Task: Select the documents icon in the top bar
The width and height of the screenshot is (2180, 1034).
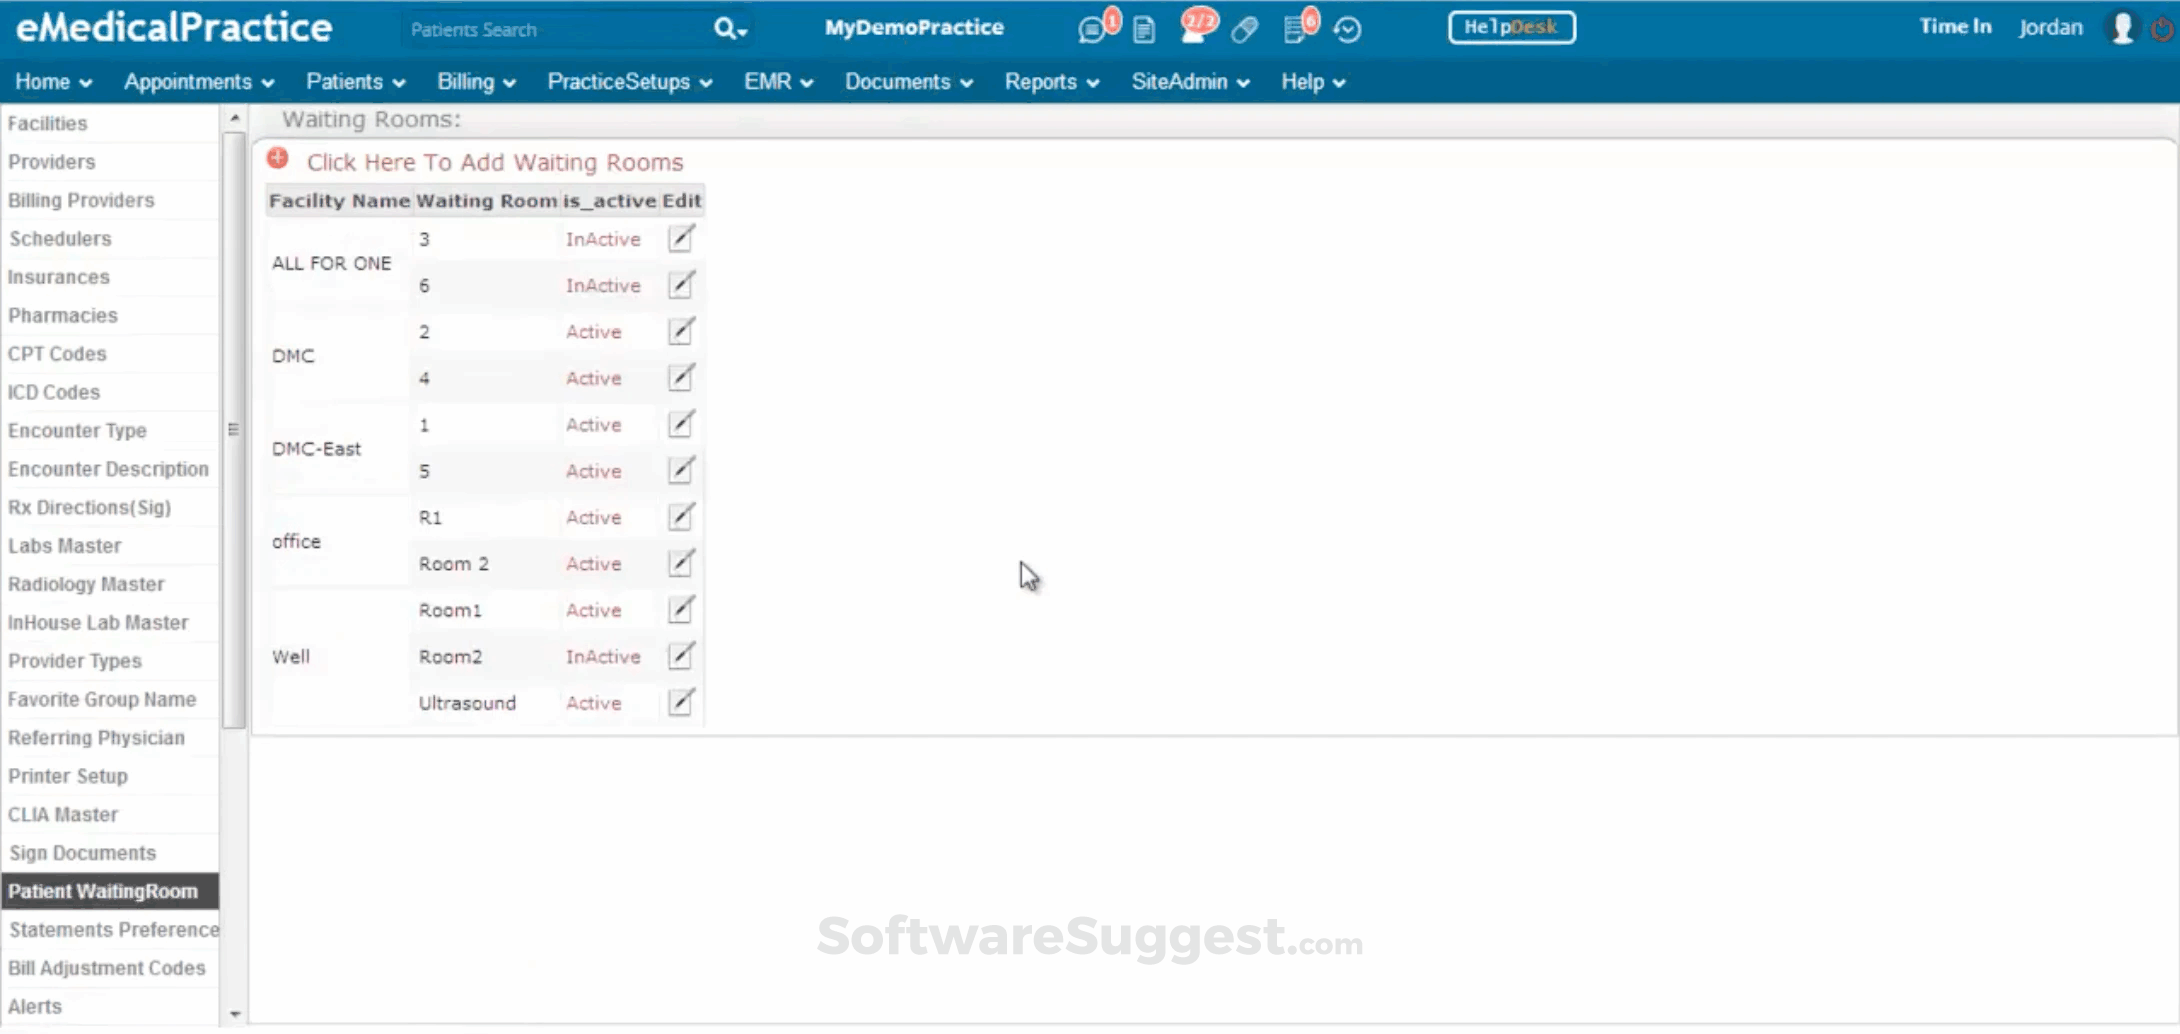Action: coord(1143,29)
